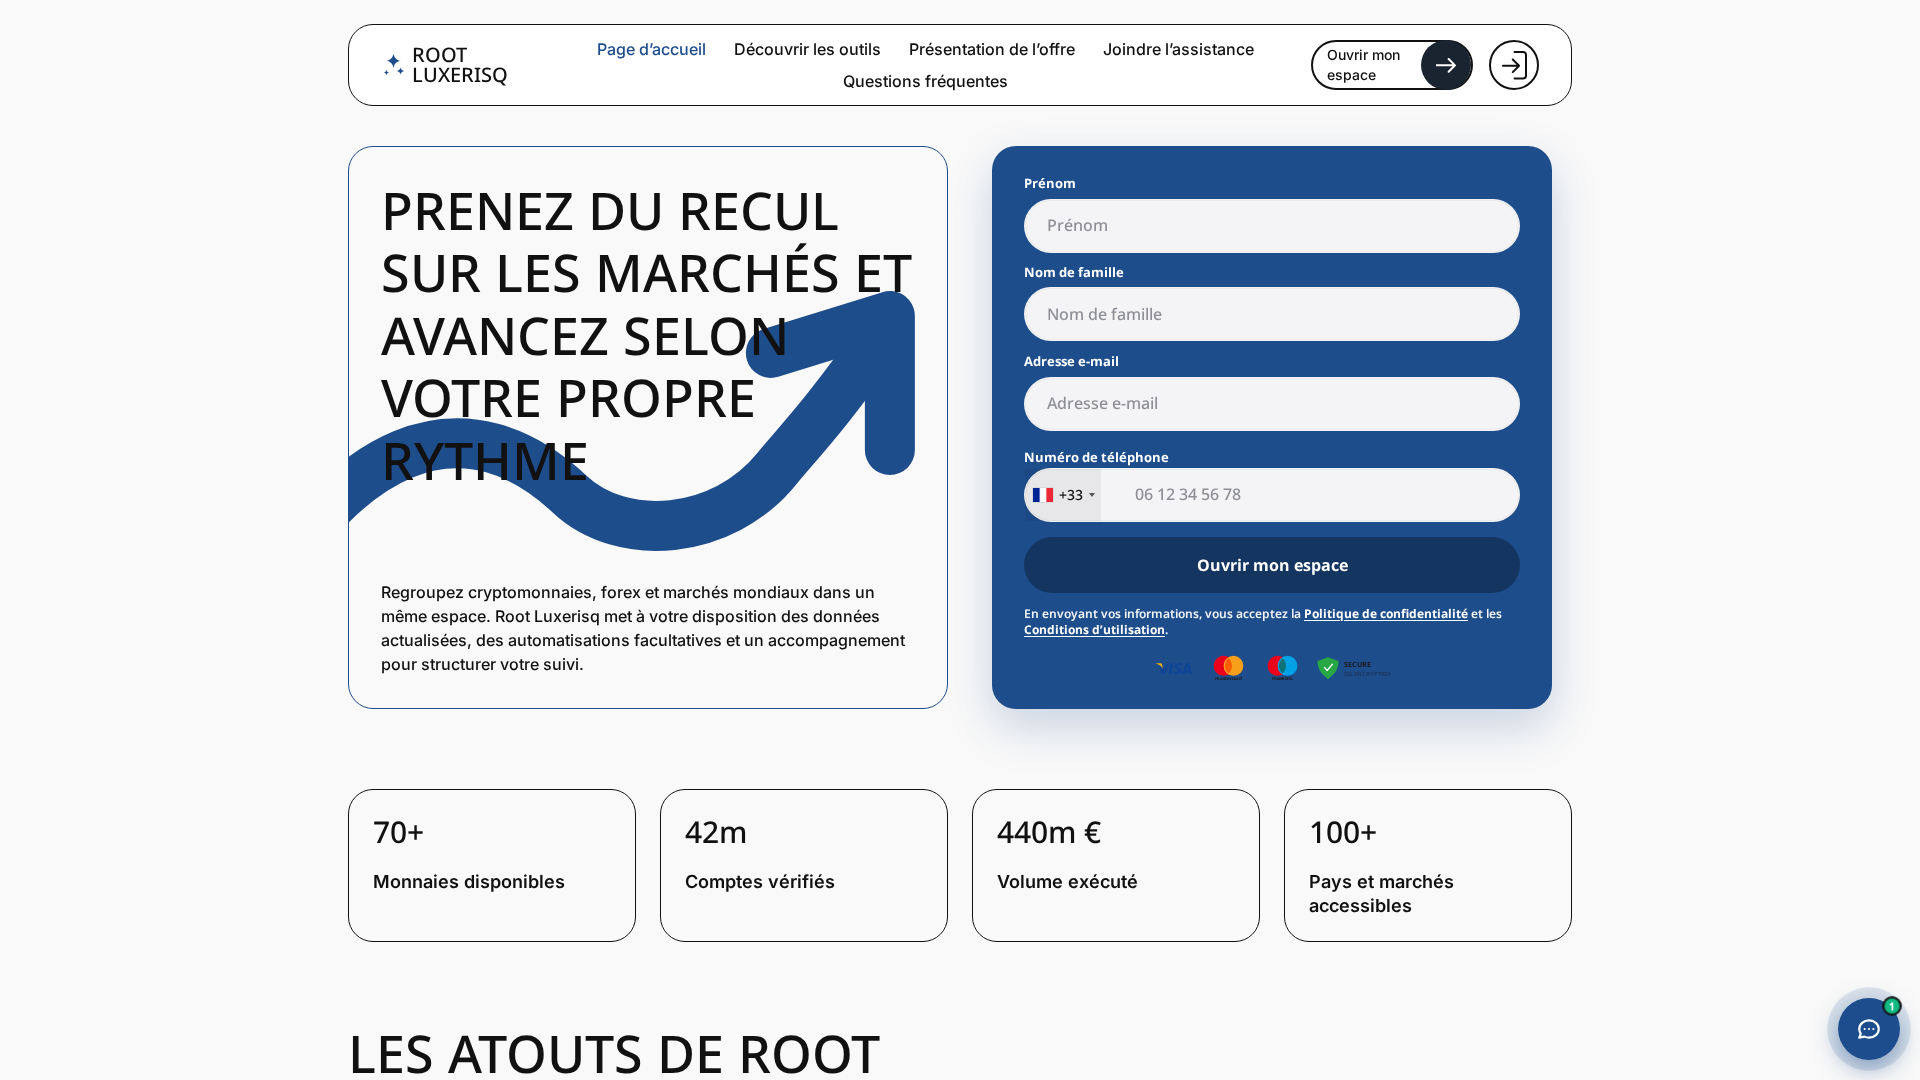The height and width of the screenshot is (1080, 1920).
Task: Focus the Nom de famille input field
Action: point(1272,314)
